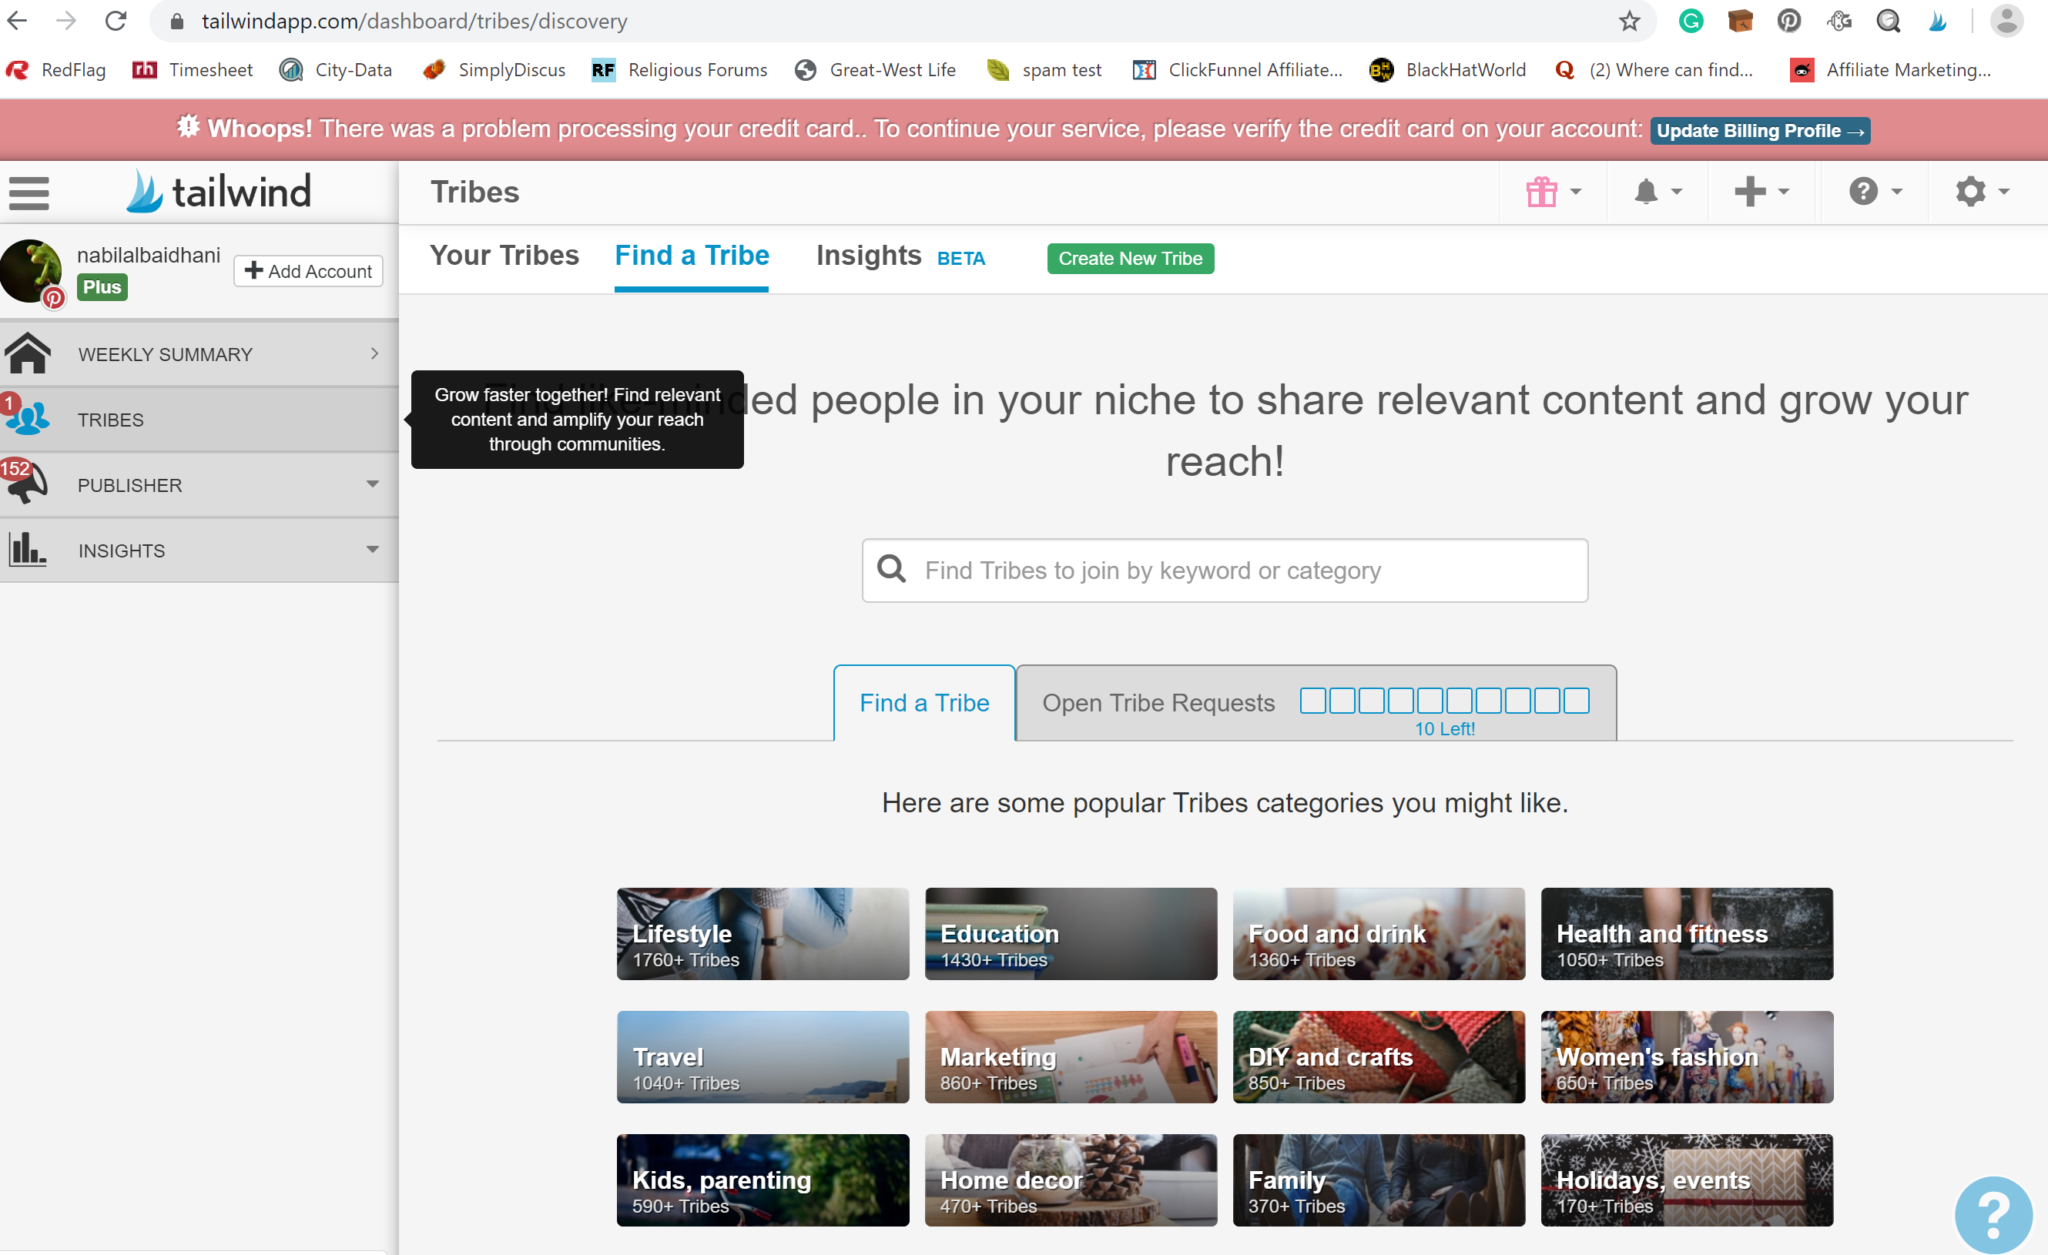Open the notifications bell menu
The width and height of the screenshot is (2048, 1255).
[1658, 191]
